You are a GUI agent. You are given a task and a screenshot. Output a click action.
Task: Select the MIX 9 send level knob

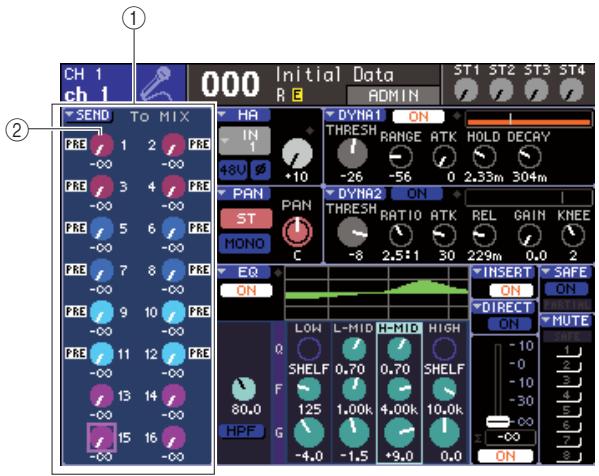click(102, 312)
